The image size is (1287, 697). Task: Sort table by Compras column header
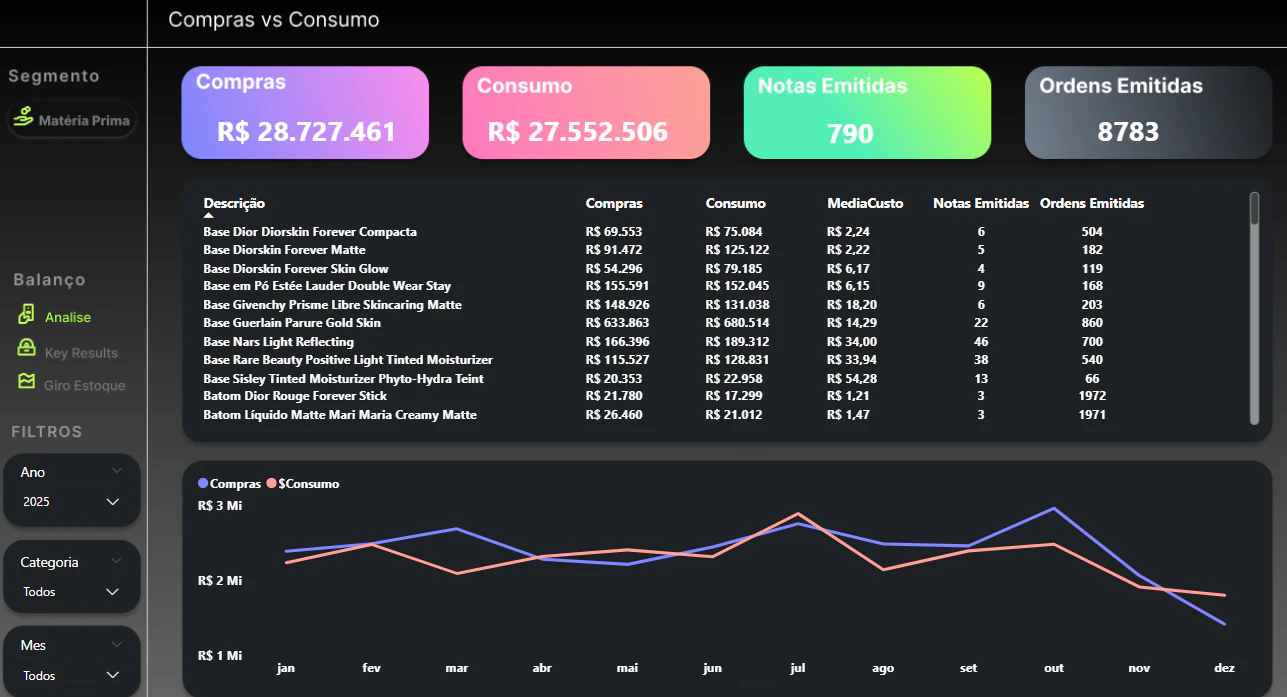pos(614,203)
